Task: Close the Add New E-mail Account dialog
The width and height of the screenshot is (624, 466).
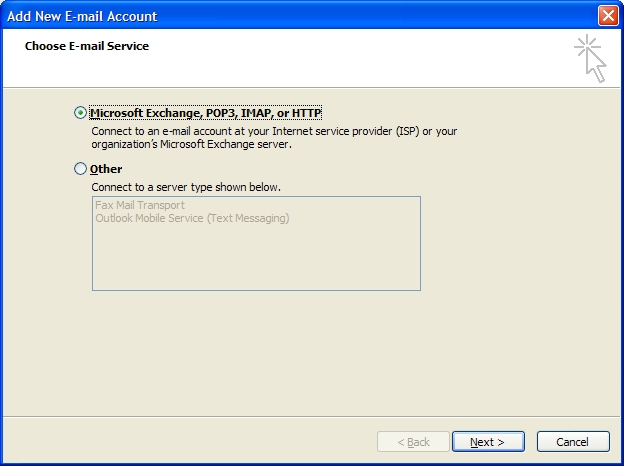Action: point(607,16)
